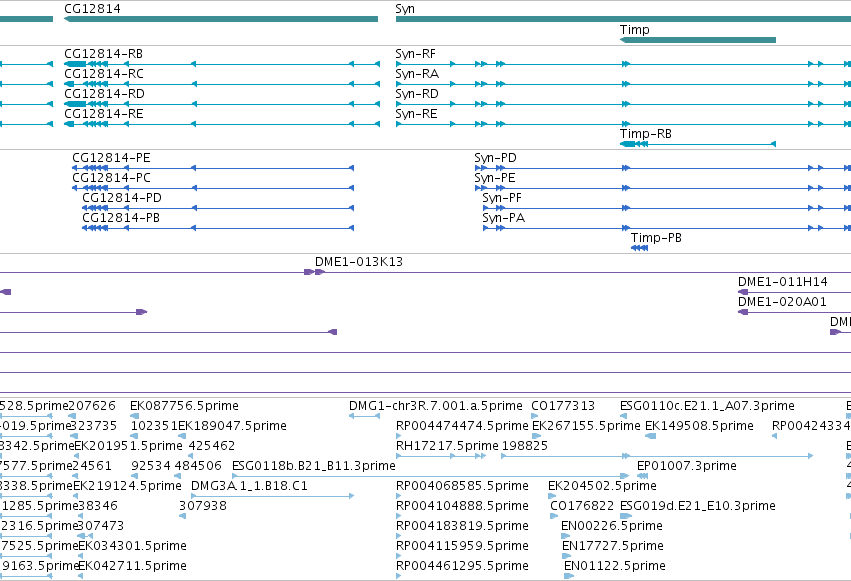Select the Timp-PB protein label
This screenshot has height=581, width=851.
(656, 238)
